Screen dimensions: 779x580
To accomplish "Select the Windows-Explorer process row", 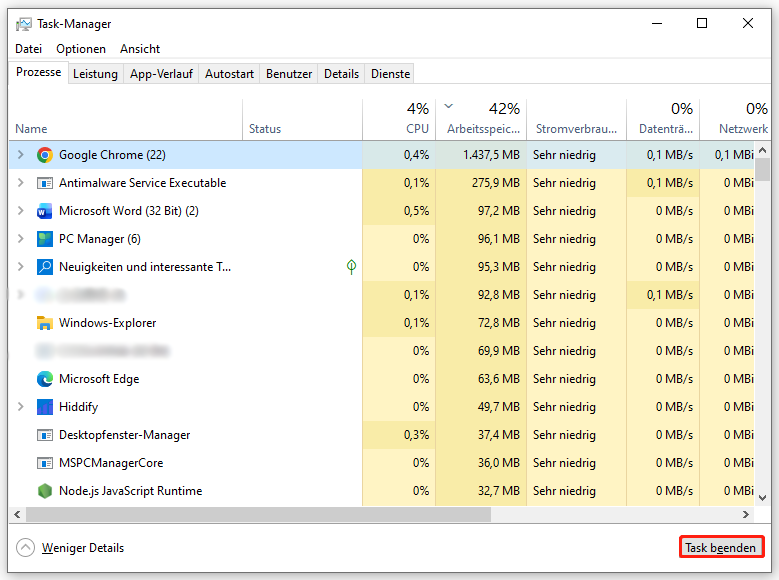I will [382, 323].
